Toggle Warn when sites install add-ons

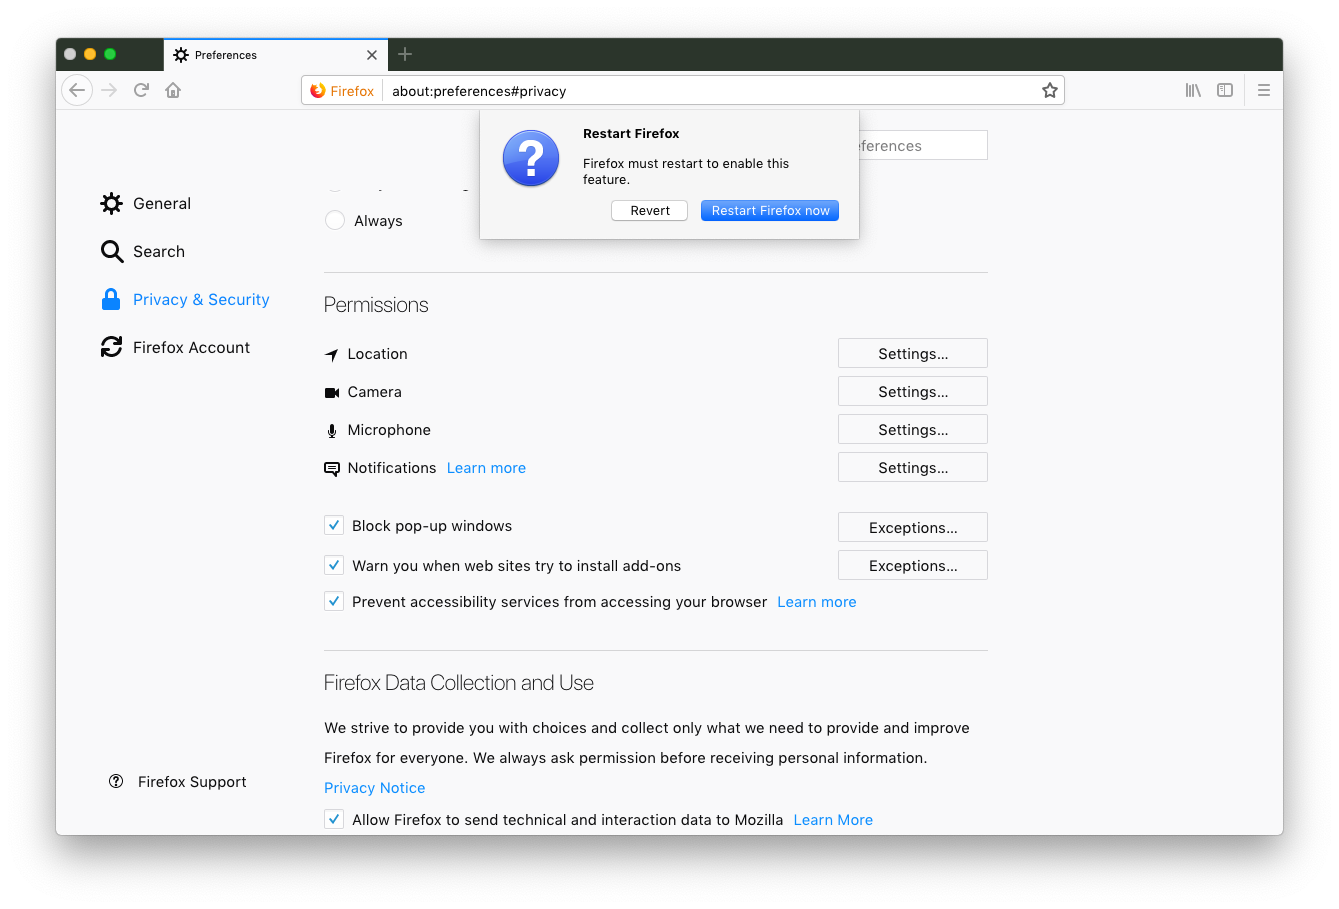point(334,565)
